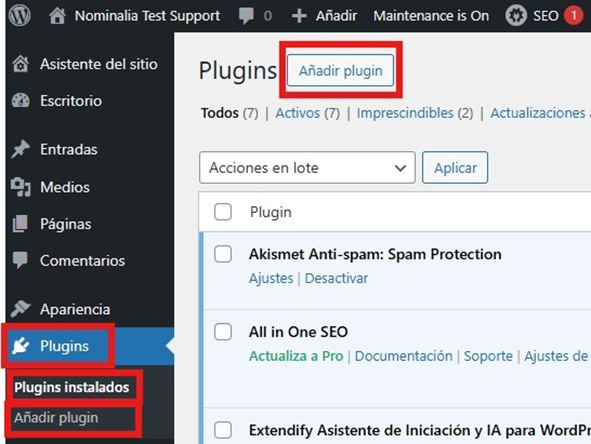
Task: Toggle the select-all Plugin header checkbox
Action: coord(223,212)
